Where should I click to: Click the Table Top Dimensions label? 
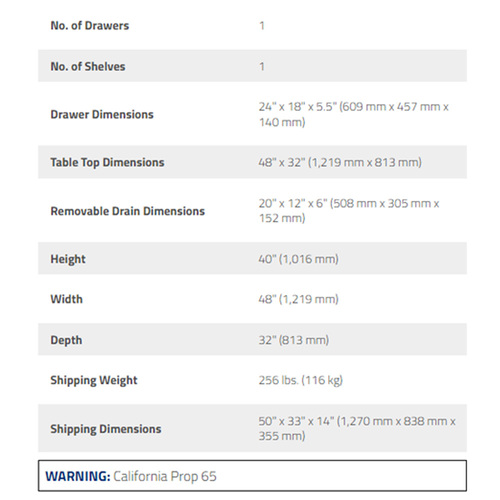(x=107, y=162)
